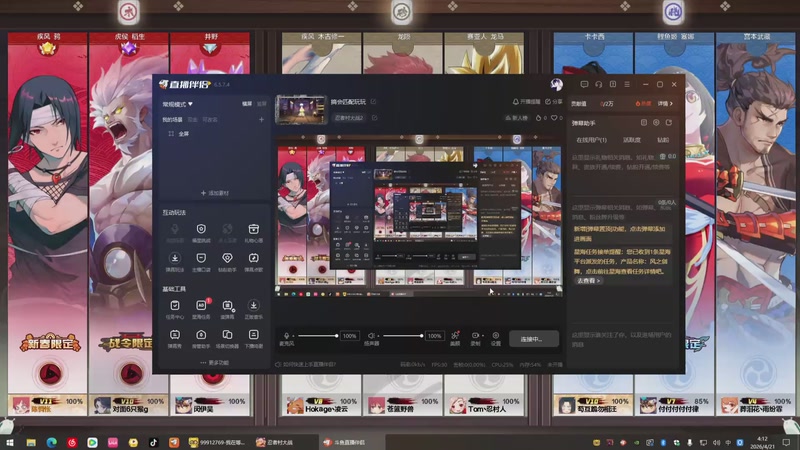Switch to the 在线用户(1) tab

(x=591, y=140)
